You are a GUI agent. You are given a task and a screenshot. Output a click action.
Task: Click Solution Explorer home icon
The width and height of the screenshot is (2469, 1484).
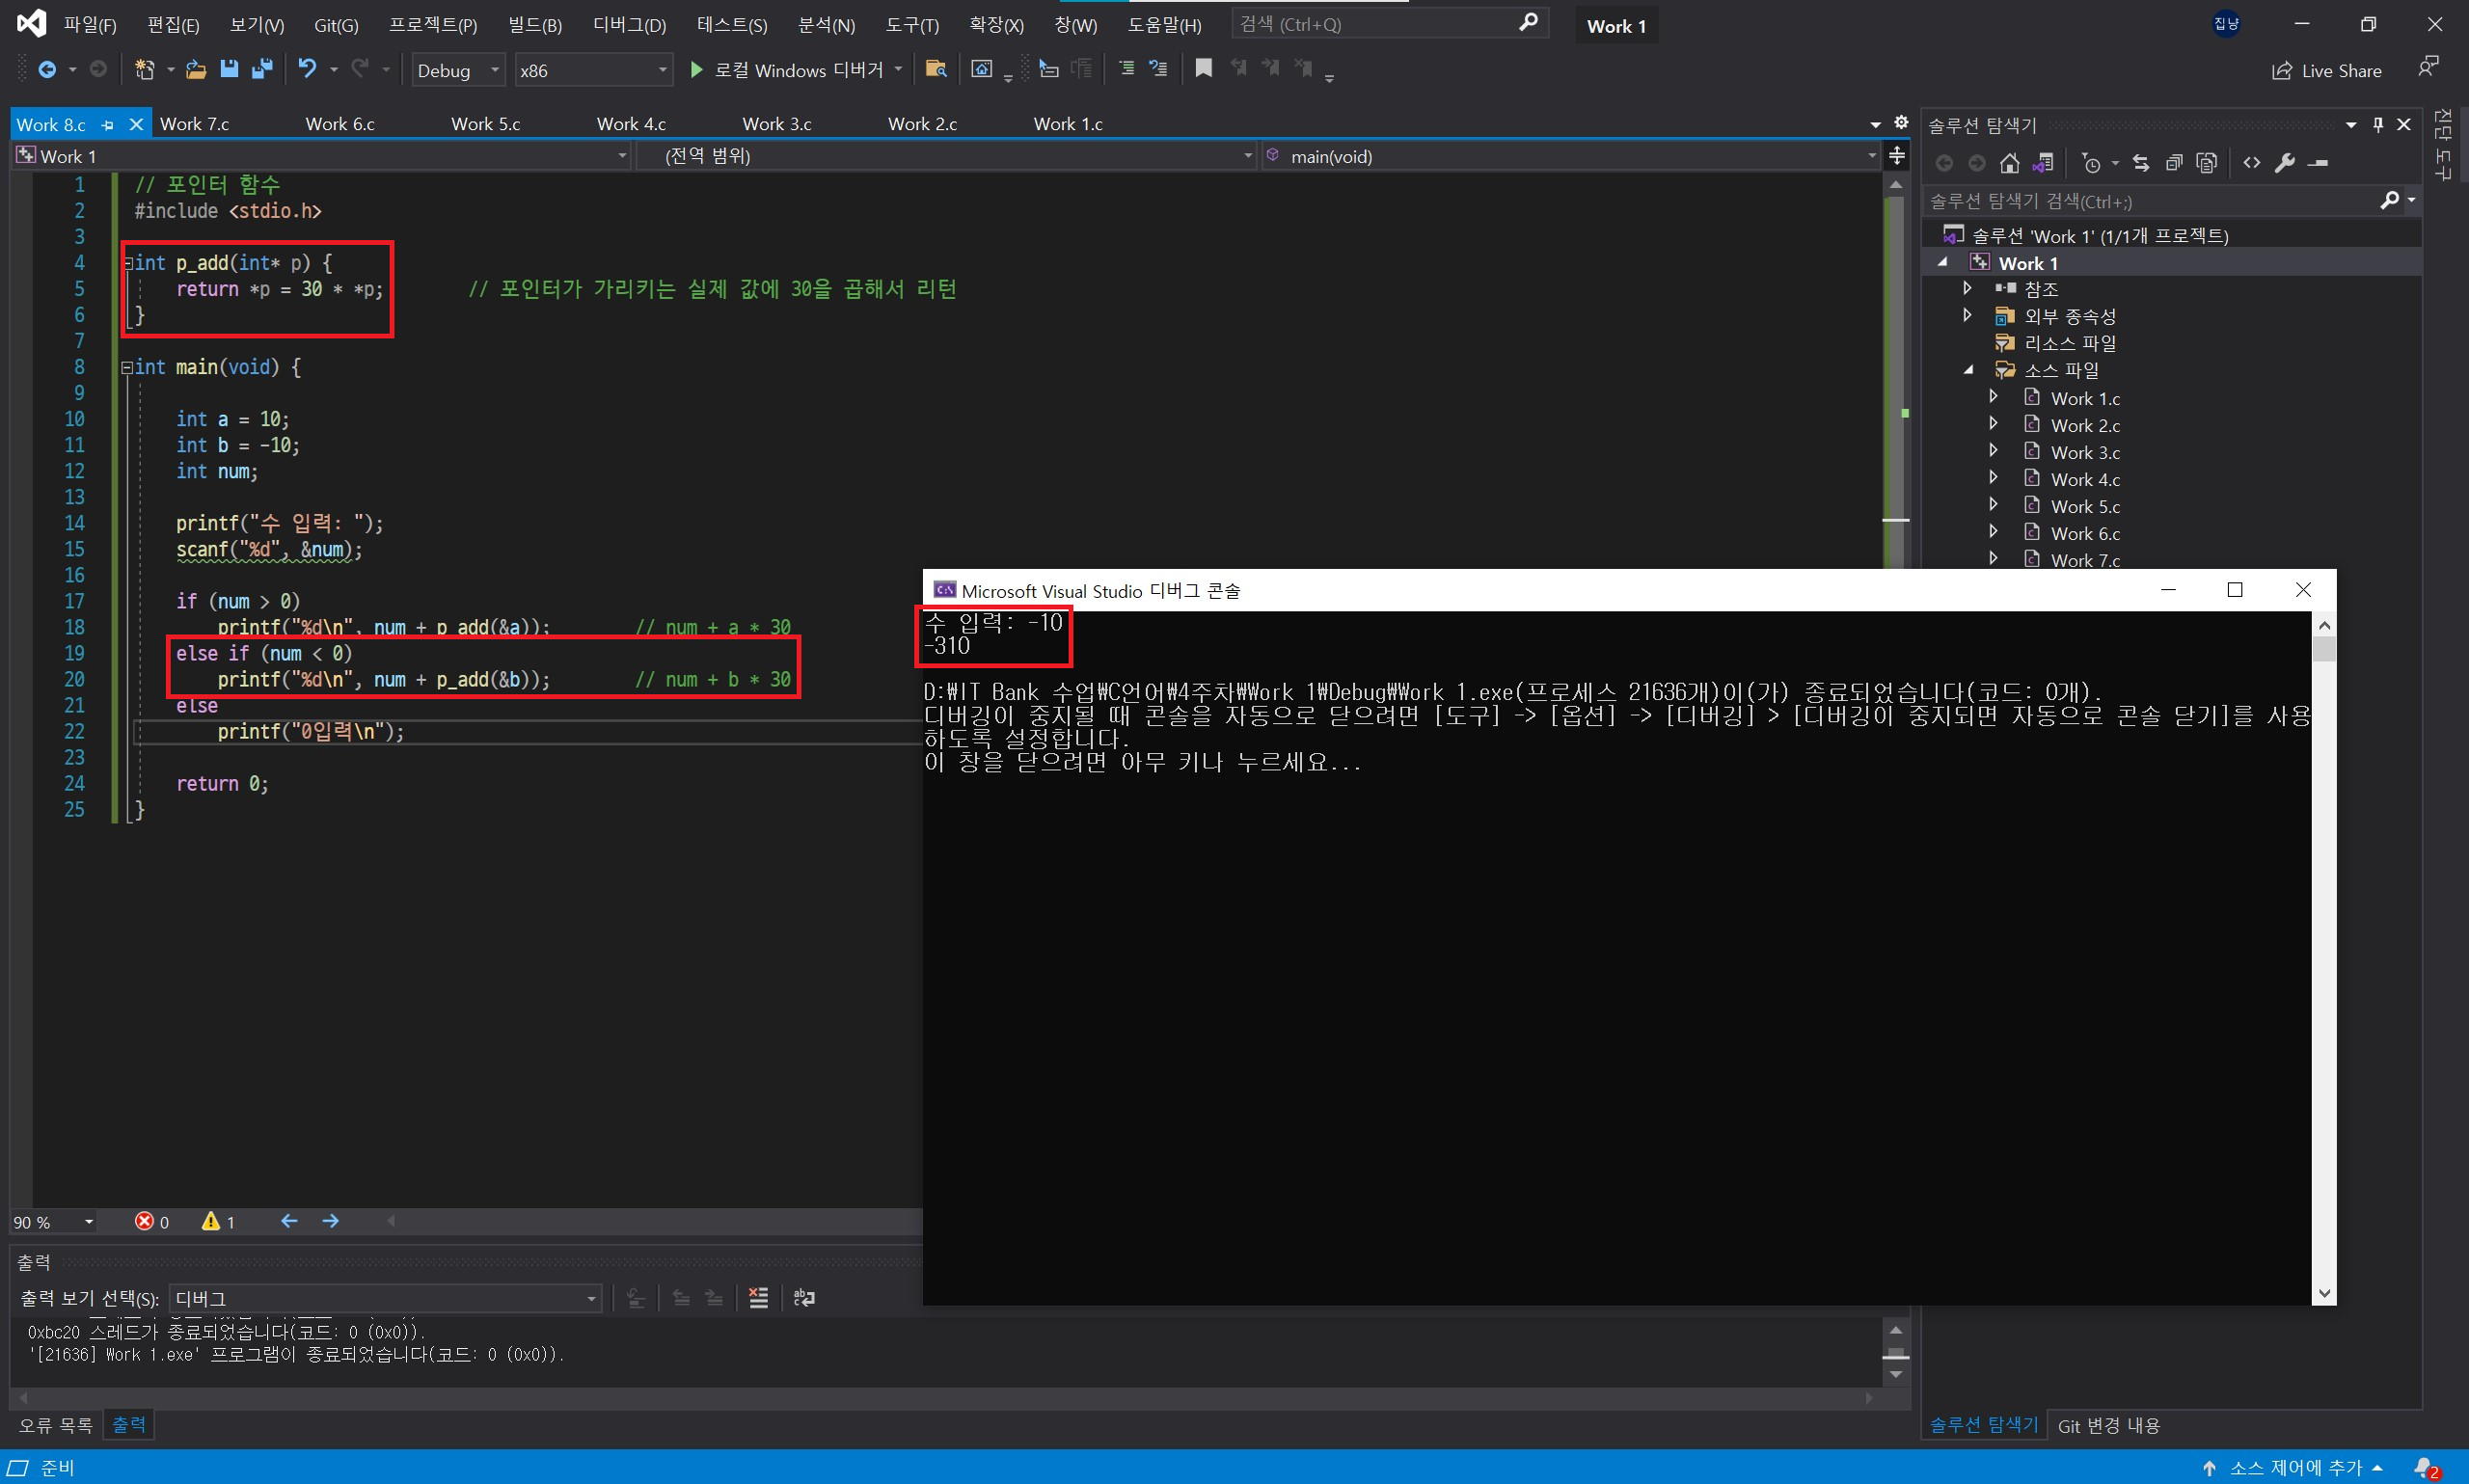click(2009, 163)
